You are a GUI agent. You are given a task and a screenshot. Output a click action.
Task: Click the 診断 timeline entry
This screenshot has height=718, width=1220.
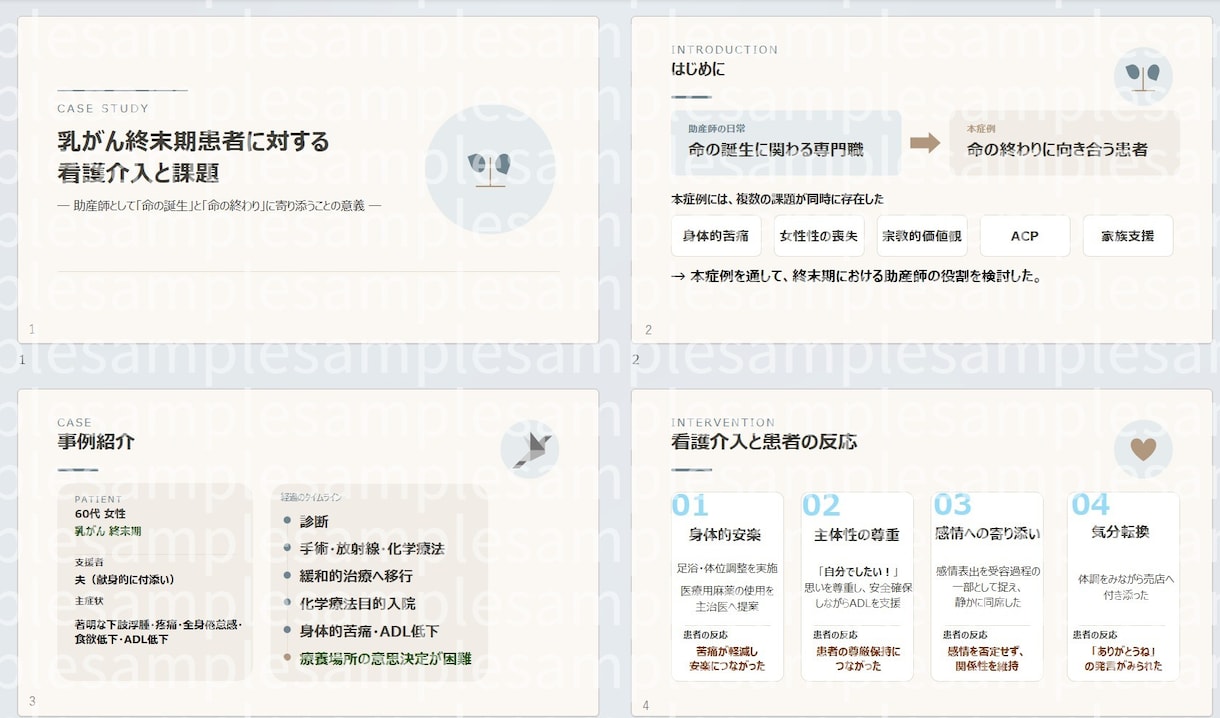[x=314, y=521]
